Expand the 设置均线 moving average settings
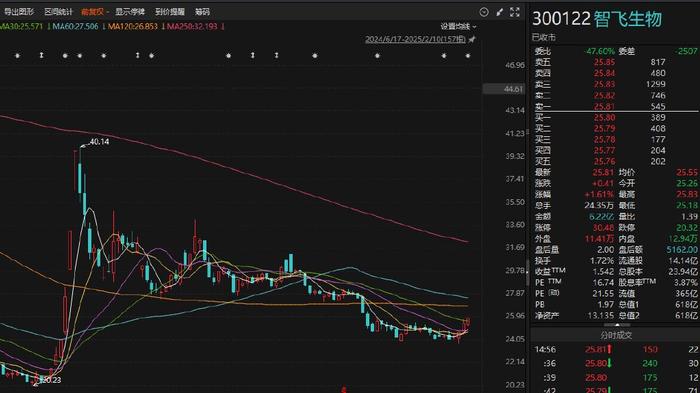The height and width of the screenshot is (393, 700). 458,27
